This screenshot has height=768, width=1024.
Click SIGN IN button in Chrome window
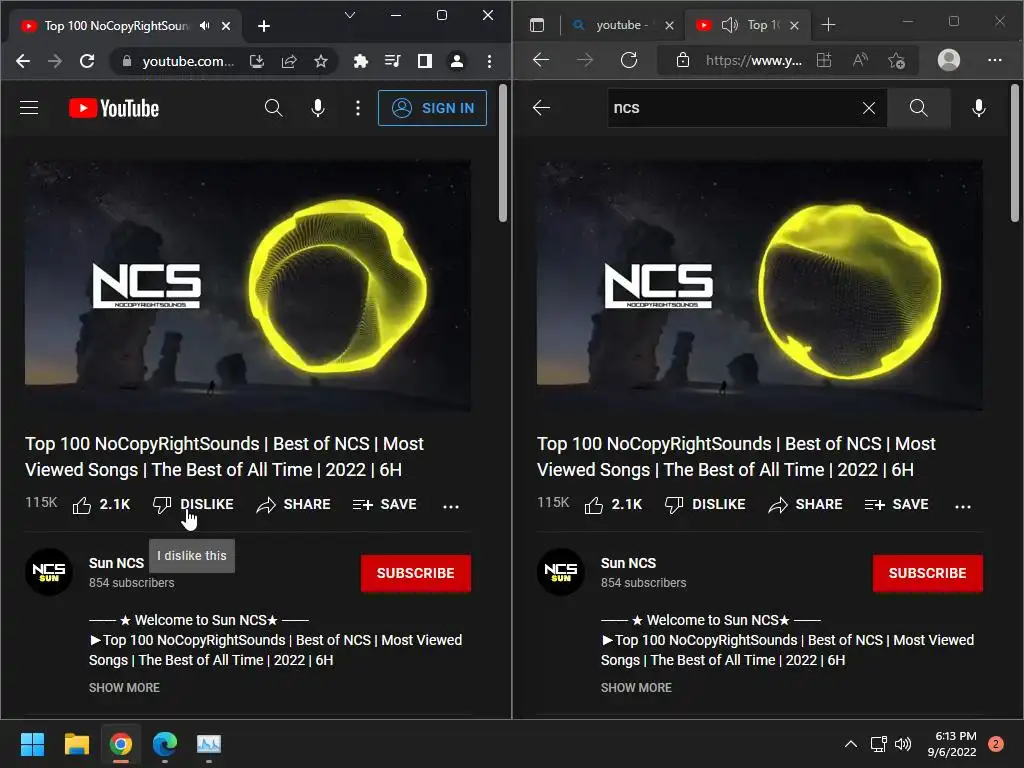(432, 108)
